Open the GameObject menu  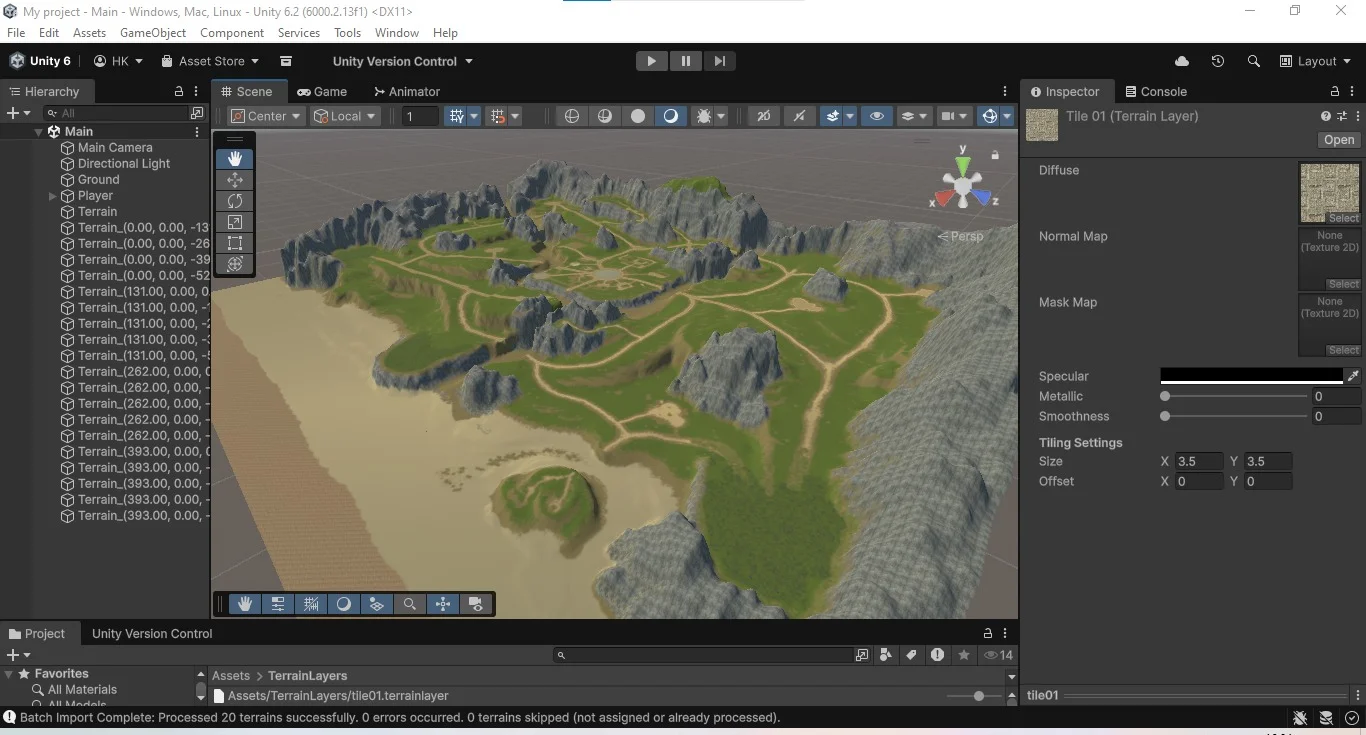(x=153, y=33)
